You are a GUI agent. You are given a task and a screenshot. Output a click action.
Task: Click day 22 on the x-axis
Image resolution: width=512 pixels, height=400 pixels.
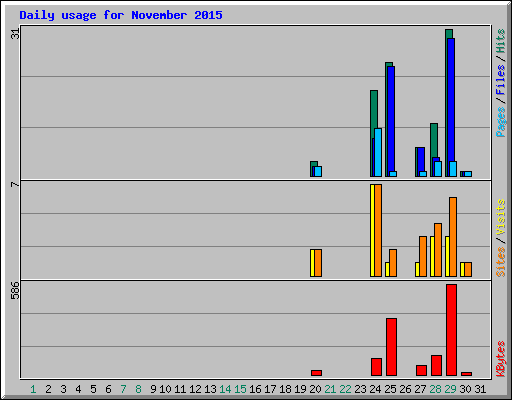[x=345, y=389]
